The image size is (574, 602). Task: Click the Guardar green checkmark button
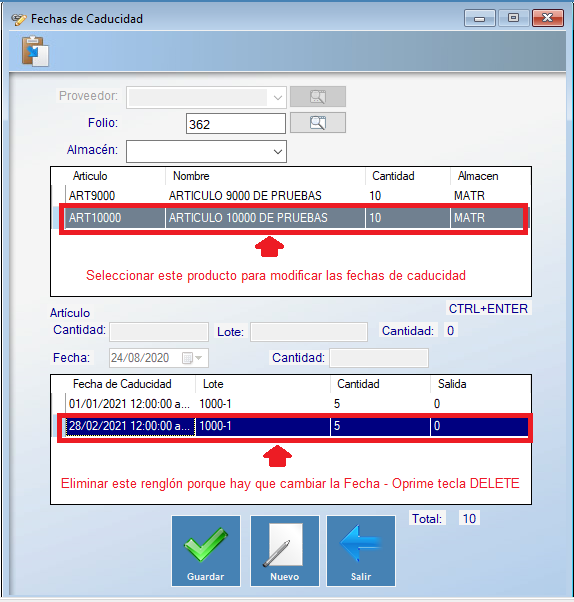point(206,551)
